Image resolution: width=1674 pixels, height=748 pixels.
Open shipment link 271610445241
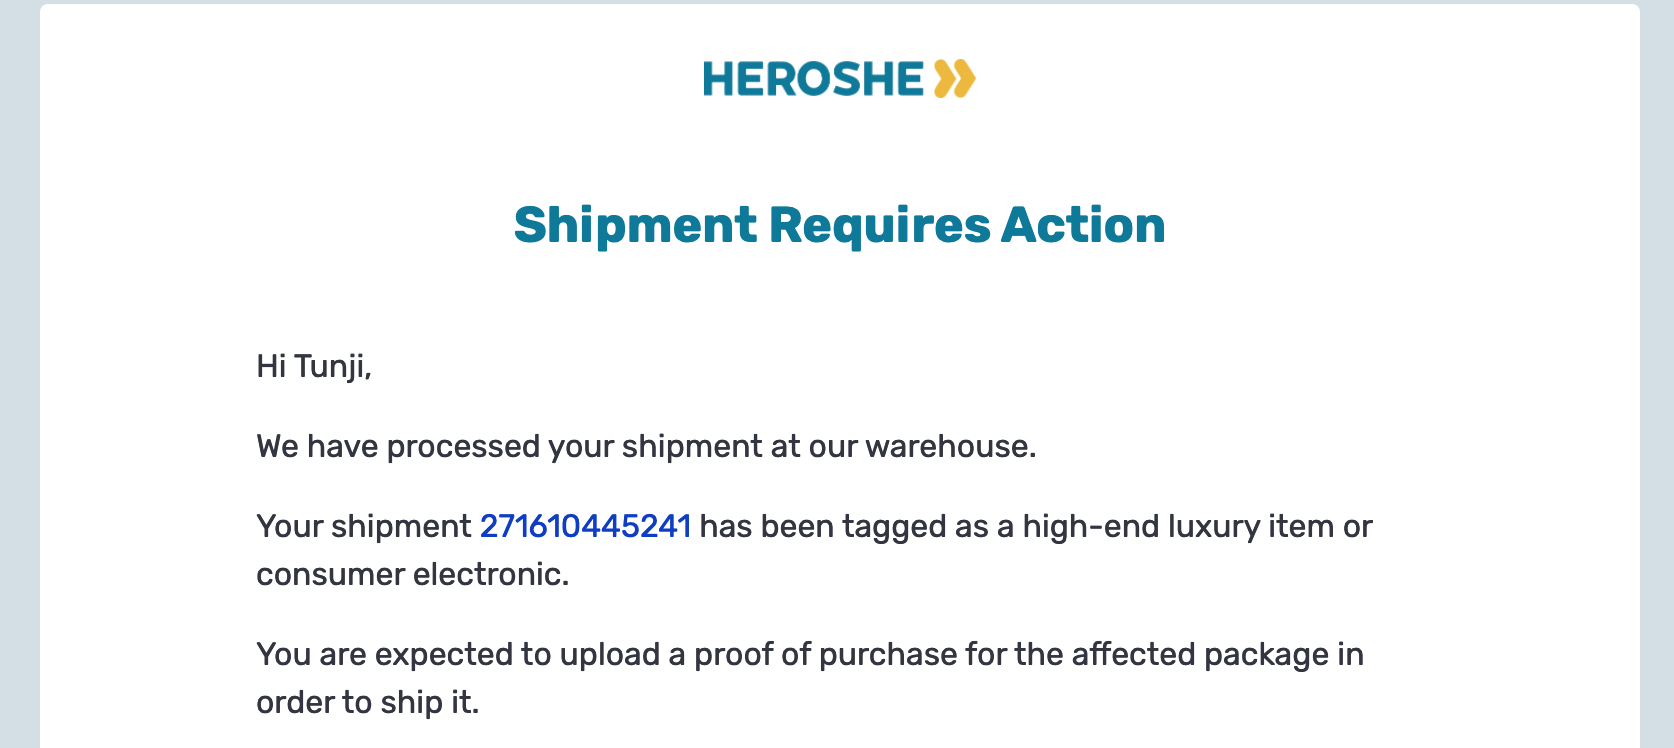586,526
